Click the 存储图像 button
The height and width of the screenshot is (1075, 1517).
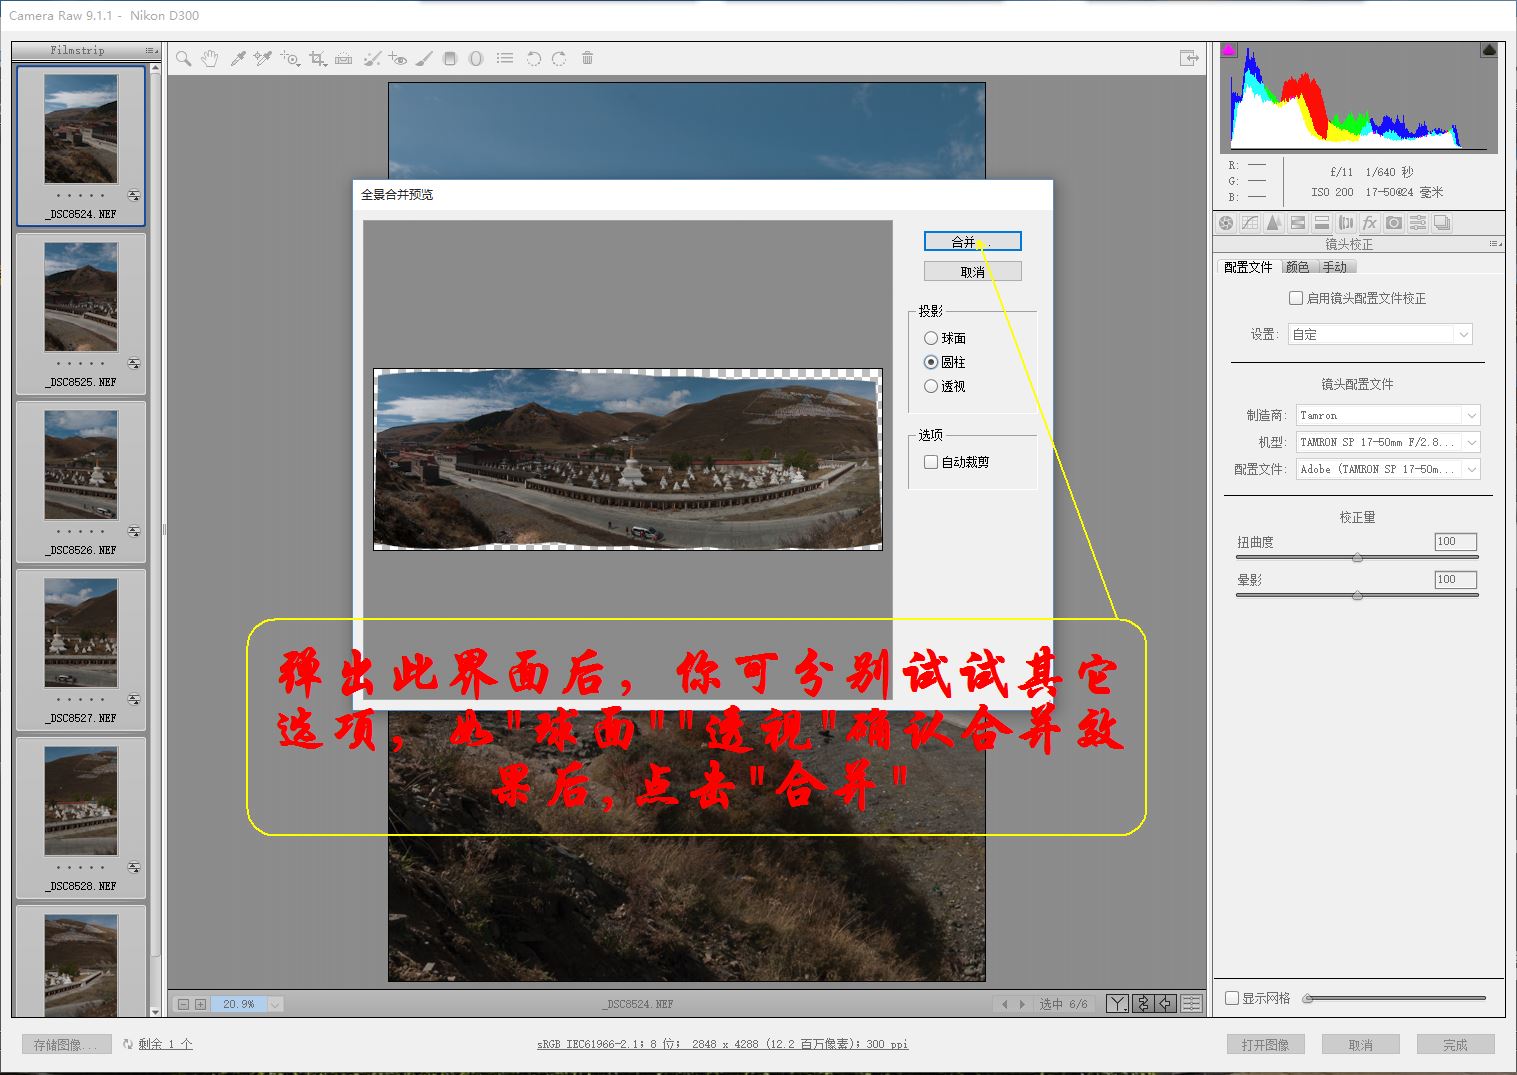[67, 1045]
